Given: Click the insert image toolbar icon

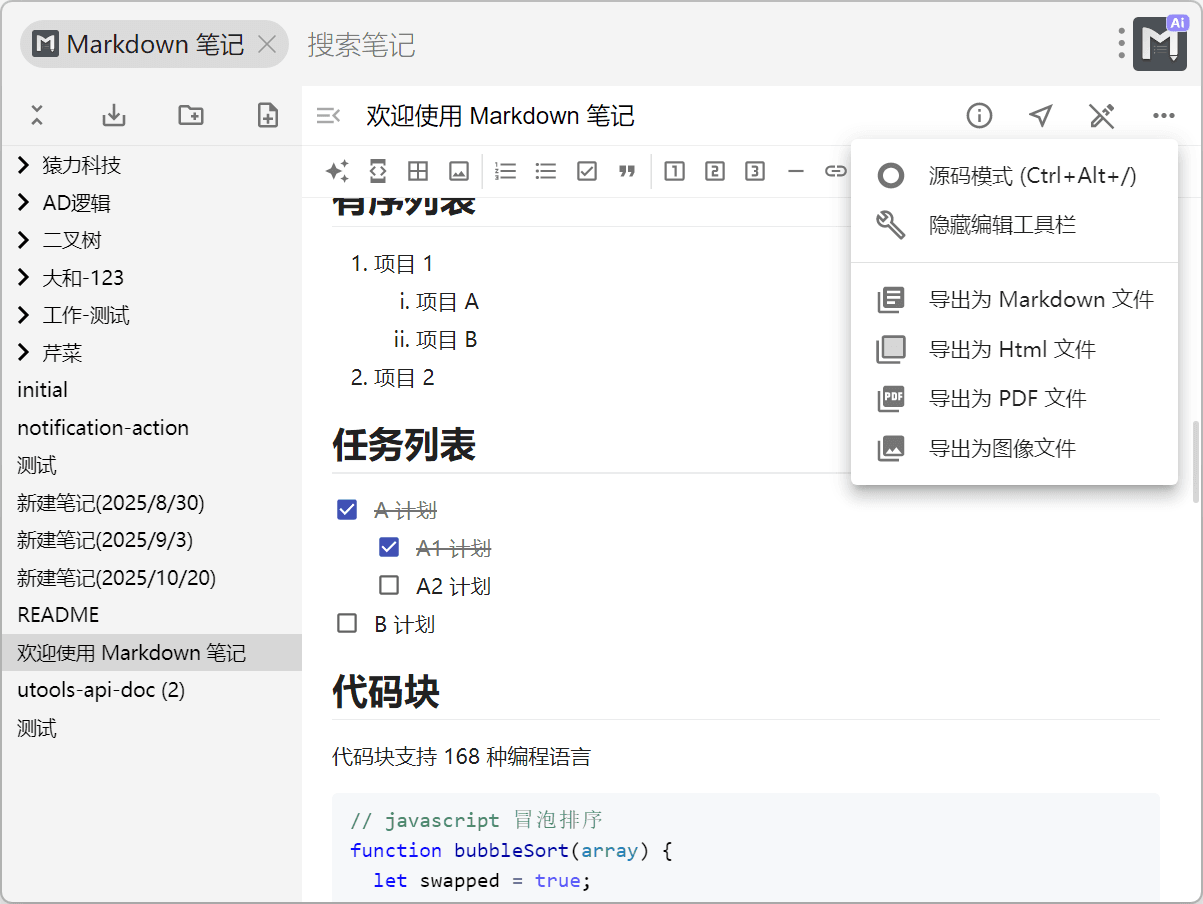Looking at the screenshot, I should 458,171.
